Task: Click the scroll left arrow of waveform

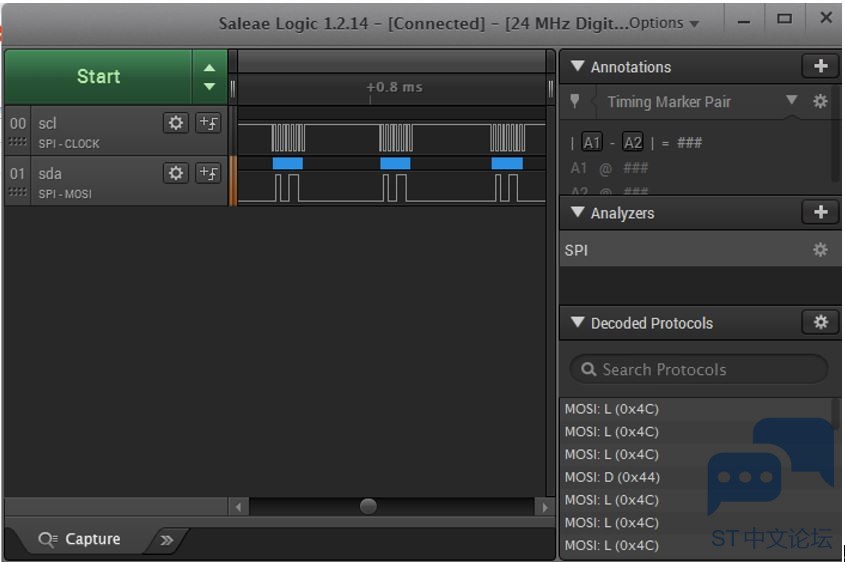Action: tap(238, 507)
